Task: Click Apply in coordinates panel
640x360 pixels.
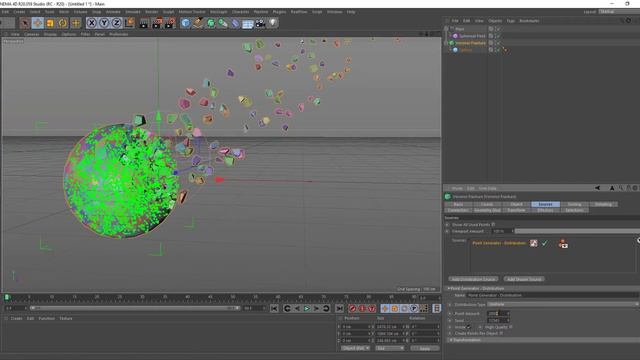Action: (x=424, y=348)
